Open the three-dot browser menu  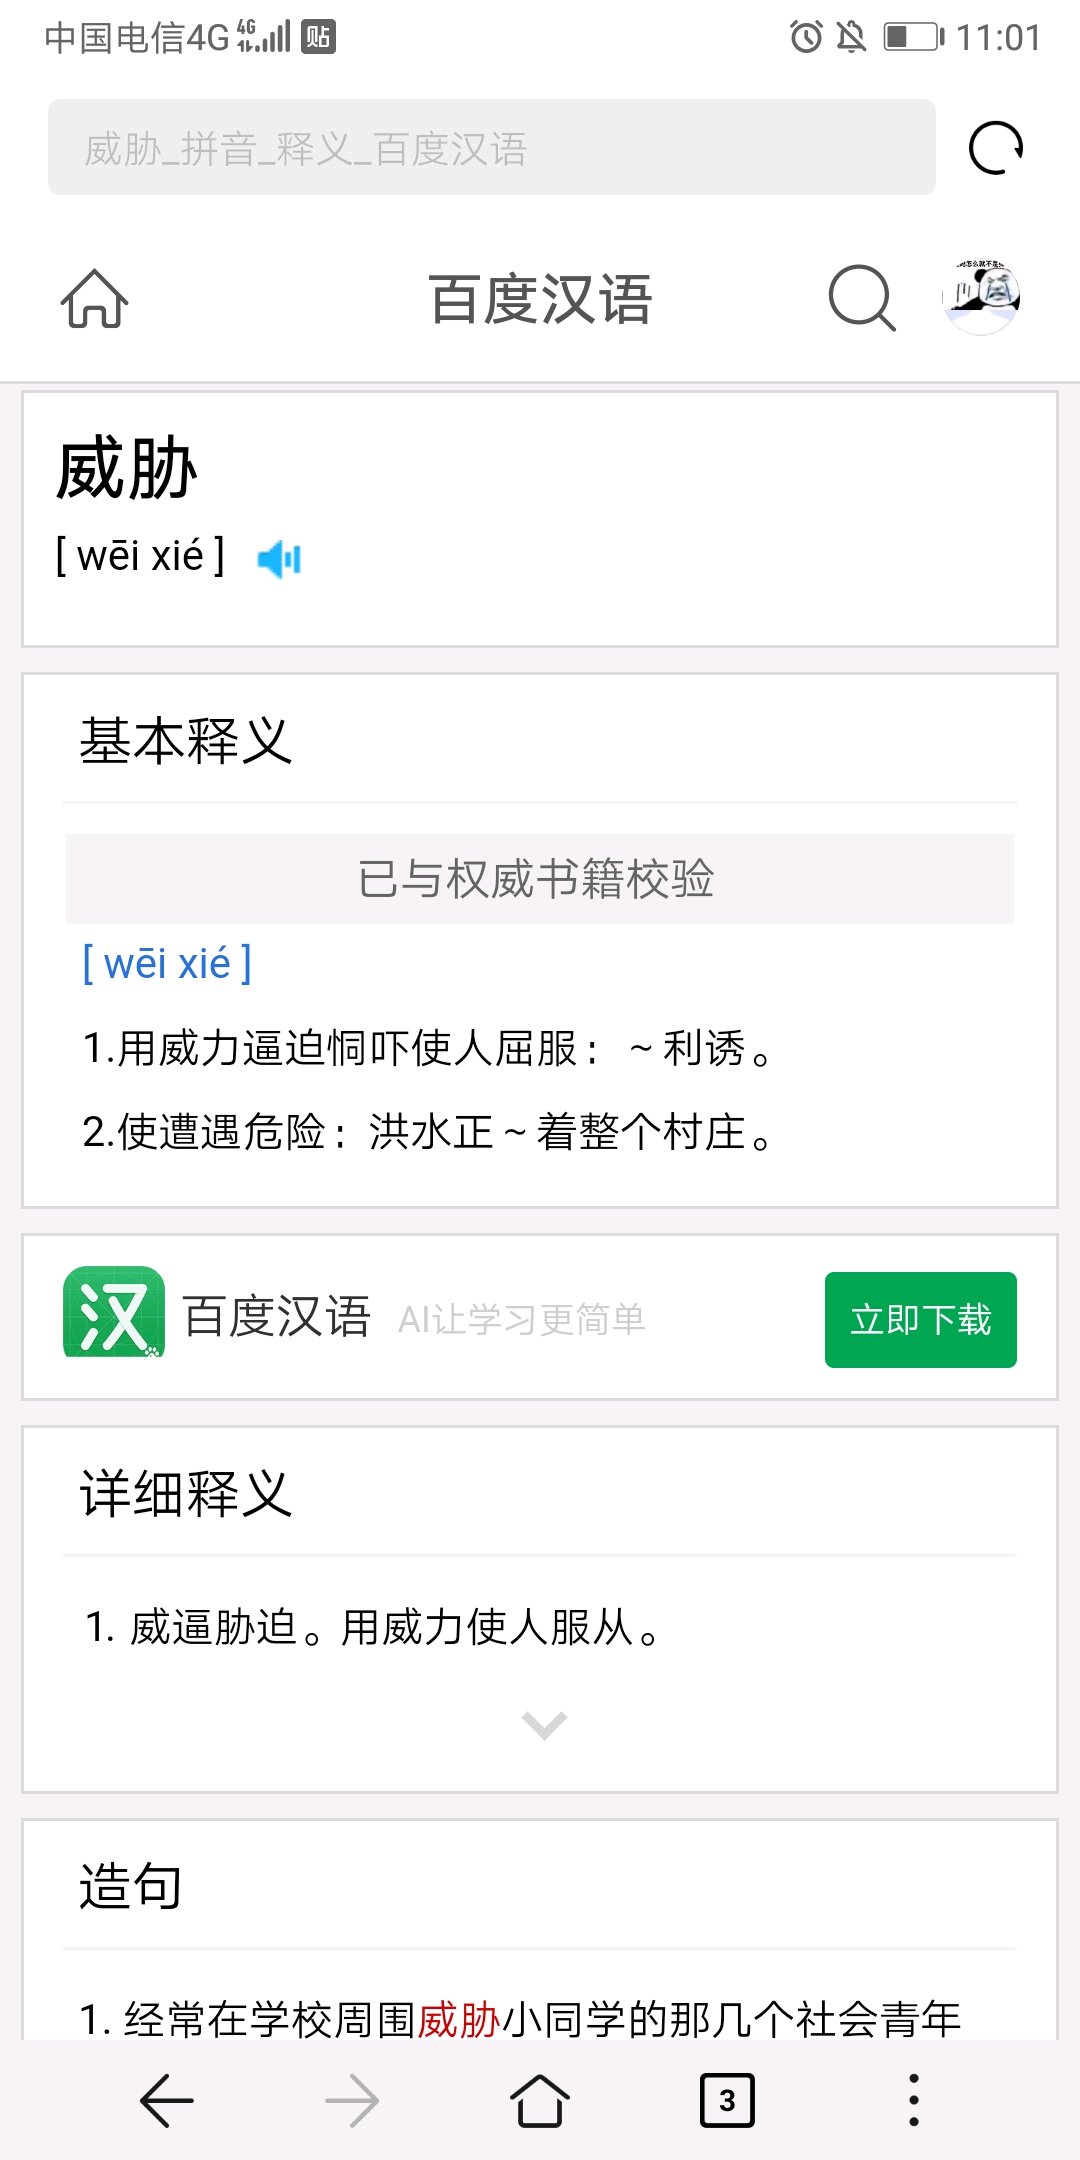pyautogui.click(x=913, y=2100)
